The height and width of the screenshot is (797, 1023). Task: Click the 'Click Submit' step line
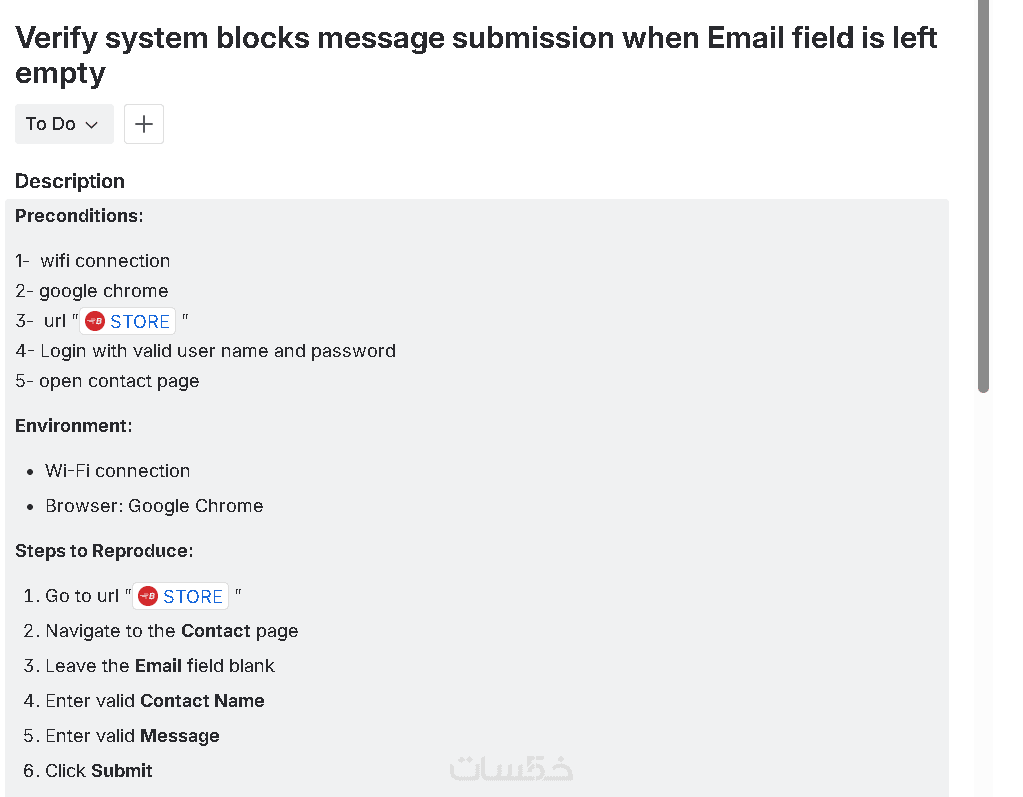[x=99, y=771]
